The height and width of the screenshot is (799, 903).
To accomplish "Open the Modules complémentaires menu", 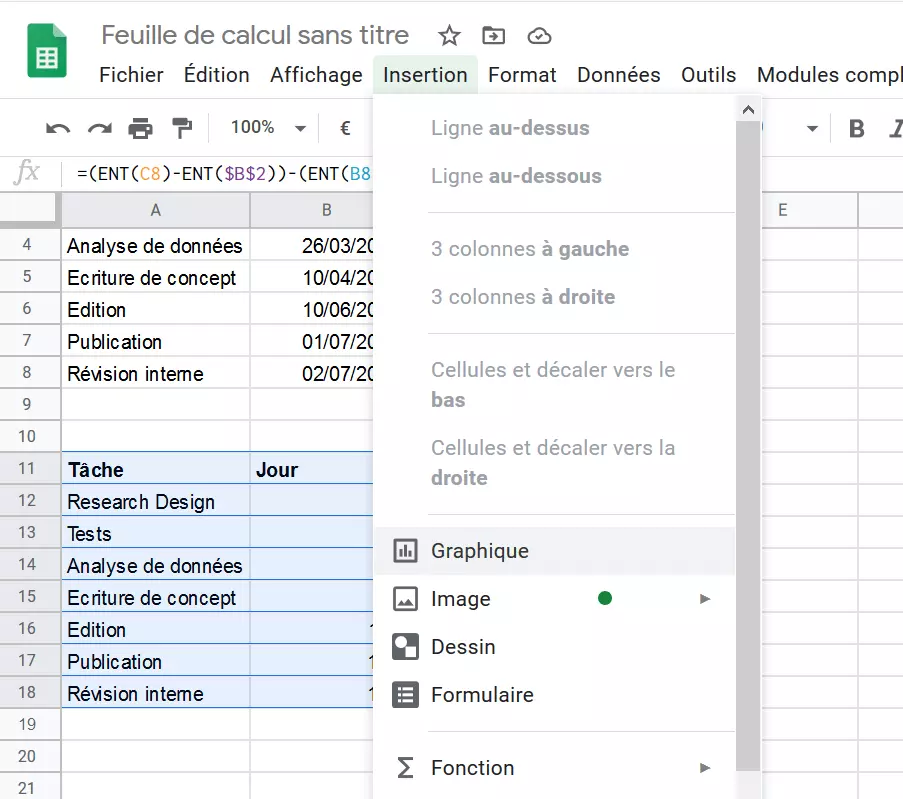I will pyautogui.click(x=829, y=75).
